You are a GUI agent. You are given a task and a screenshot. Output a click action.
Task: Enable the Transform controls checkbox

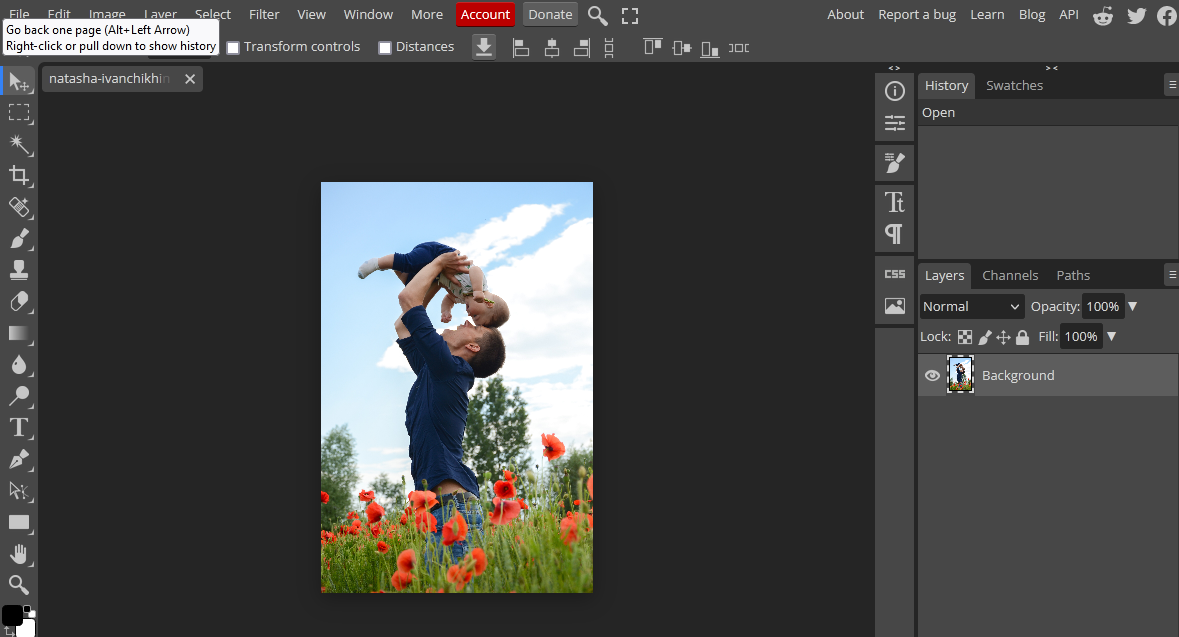(x=233, y=47)
